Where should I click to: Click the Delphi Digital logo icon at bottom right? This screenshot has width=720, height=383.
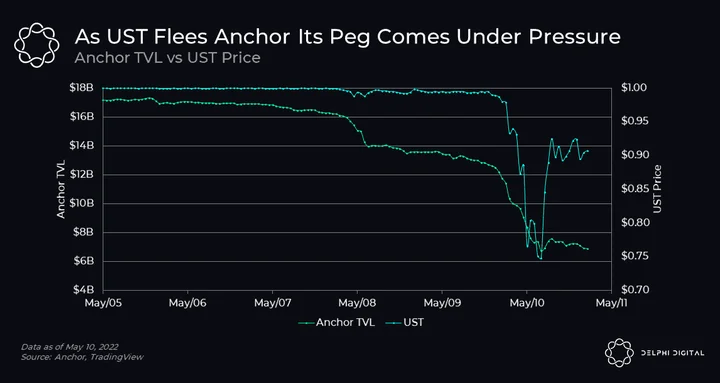619,353
